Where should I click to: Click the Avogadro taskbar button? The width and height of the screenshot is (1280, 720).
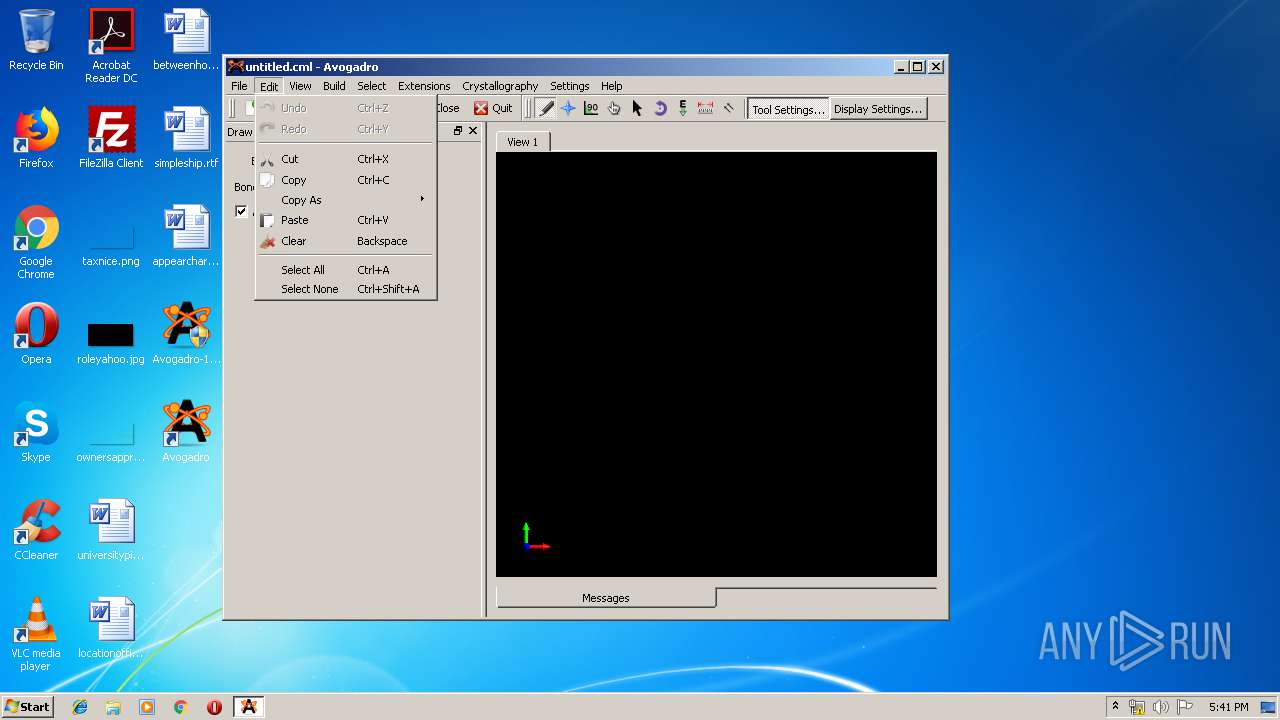tap(248, 707)
